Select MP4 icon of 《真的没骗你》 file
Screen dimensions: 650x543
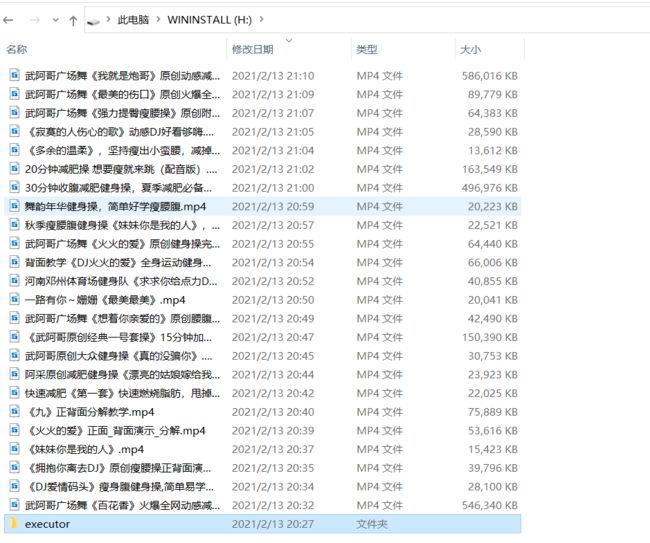(x=15, y=355)
